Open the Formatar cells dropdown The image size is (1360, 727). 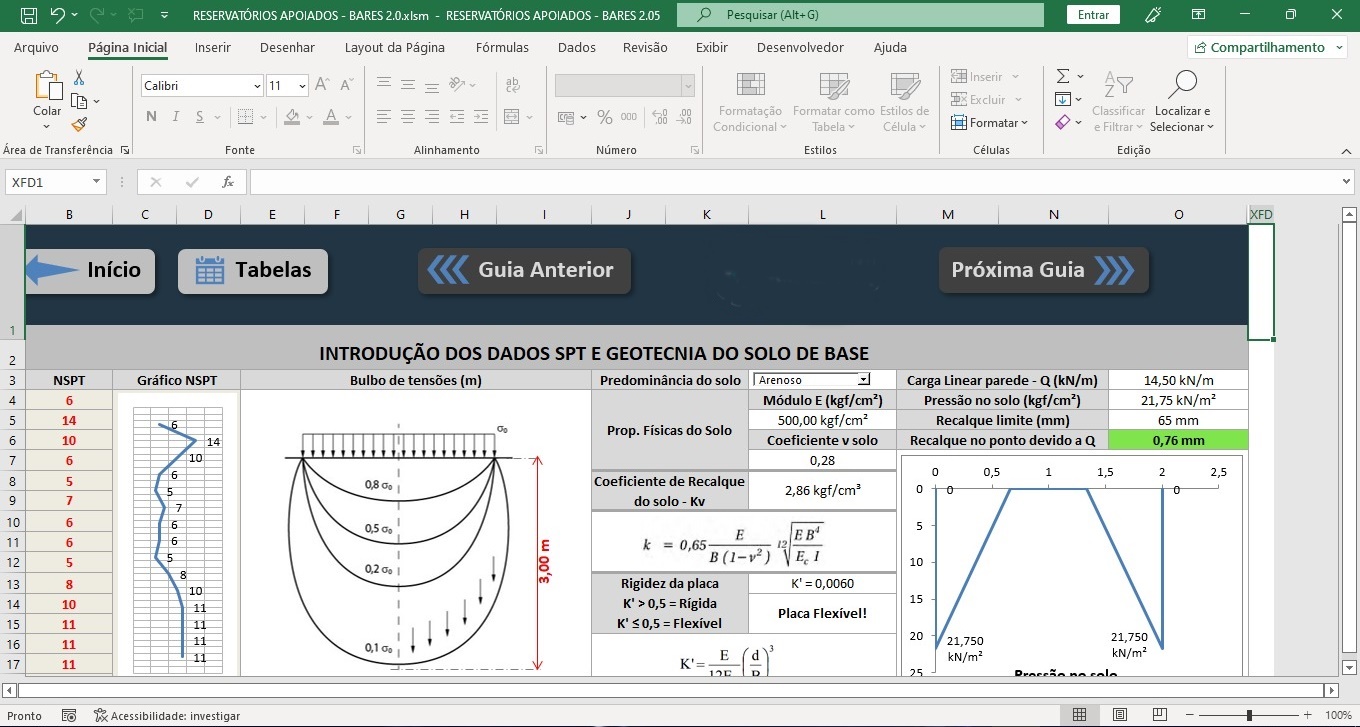[x=989, y=123]
